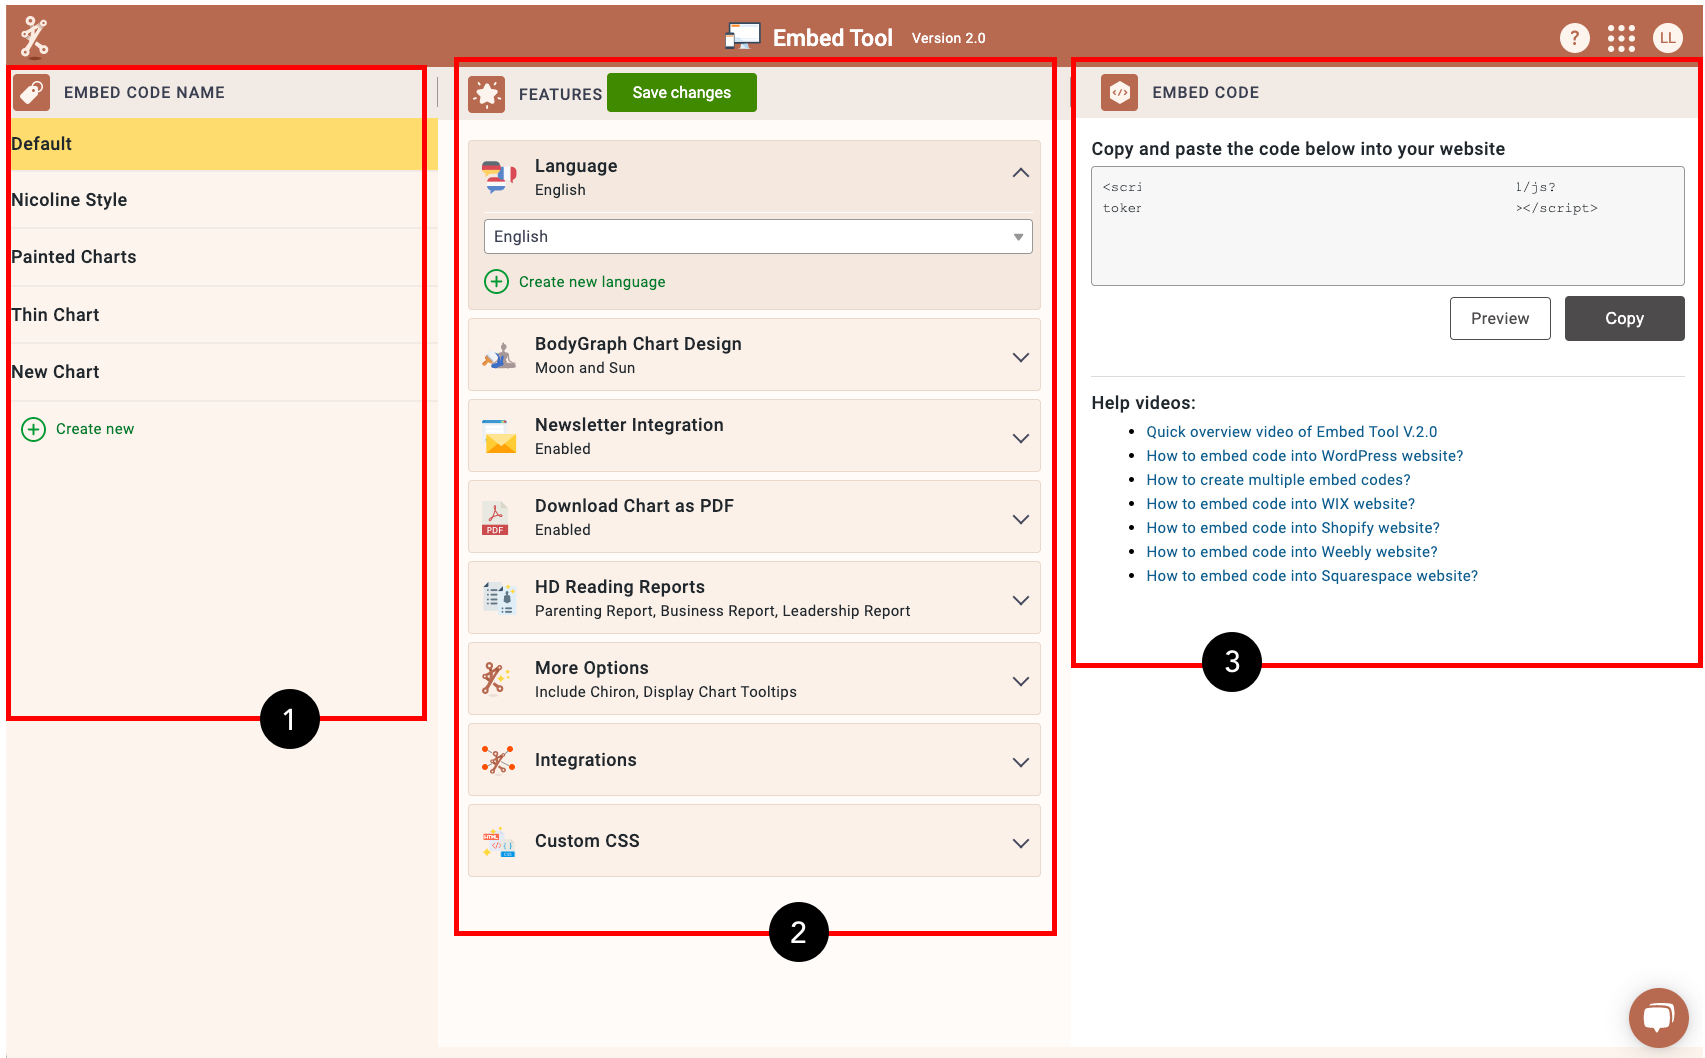Screen dimensions: 1705x1058
Task: Click the app logo in the header
Action: [x=34, y=37]
